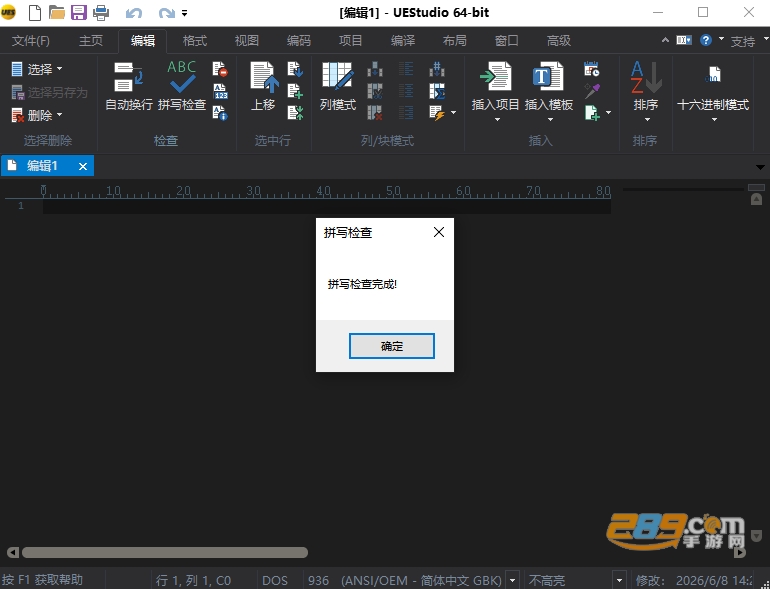Screen dimensions: 770x589
Task: Click the column sum sigma icon
Action: point(437,91)
